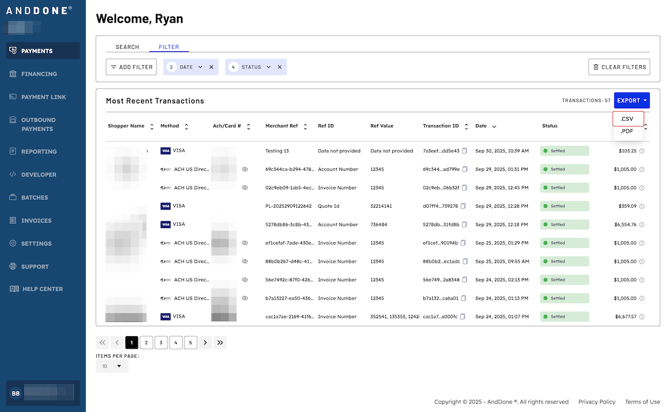Copy transaction ID 7a3eef...dd5e43
This screenshot has width=670, height=412.
point(465,151)
